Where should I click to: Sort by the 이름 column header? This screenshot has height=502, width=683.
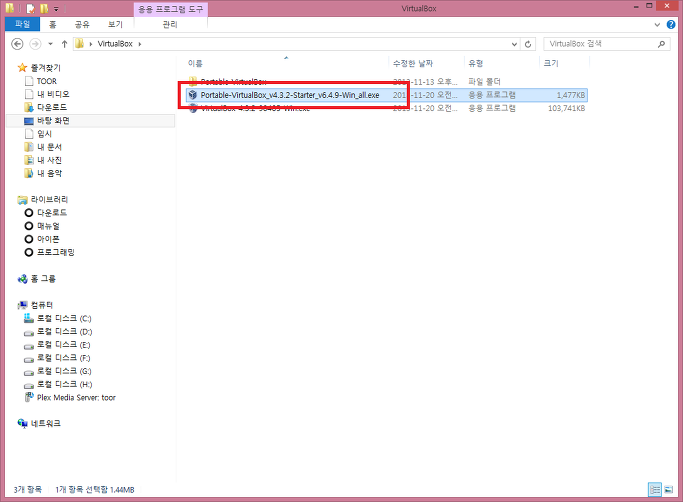pyautogui.click(x=195, y=64)
